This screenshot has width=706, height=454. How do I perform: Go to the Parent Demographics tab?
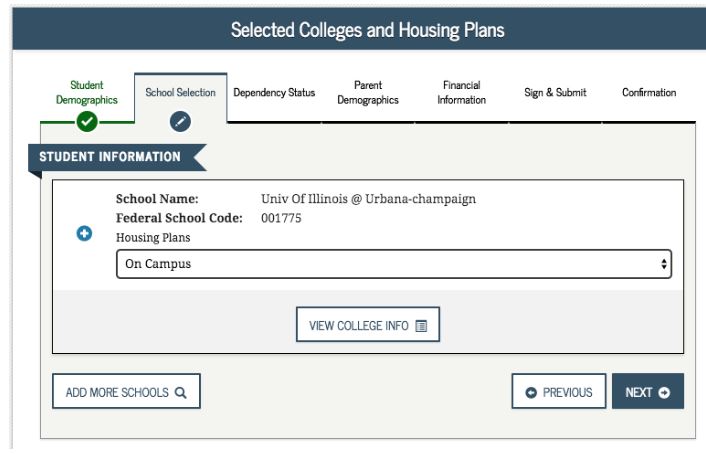368,92
